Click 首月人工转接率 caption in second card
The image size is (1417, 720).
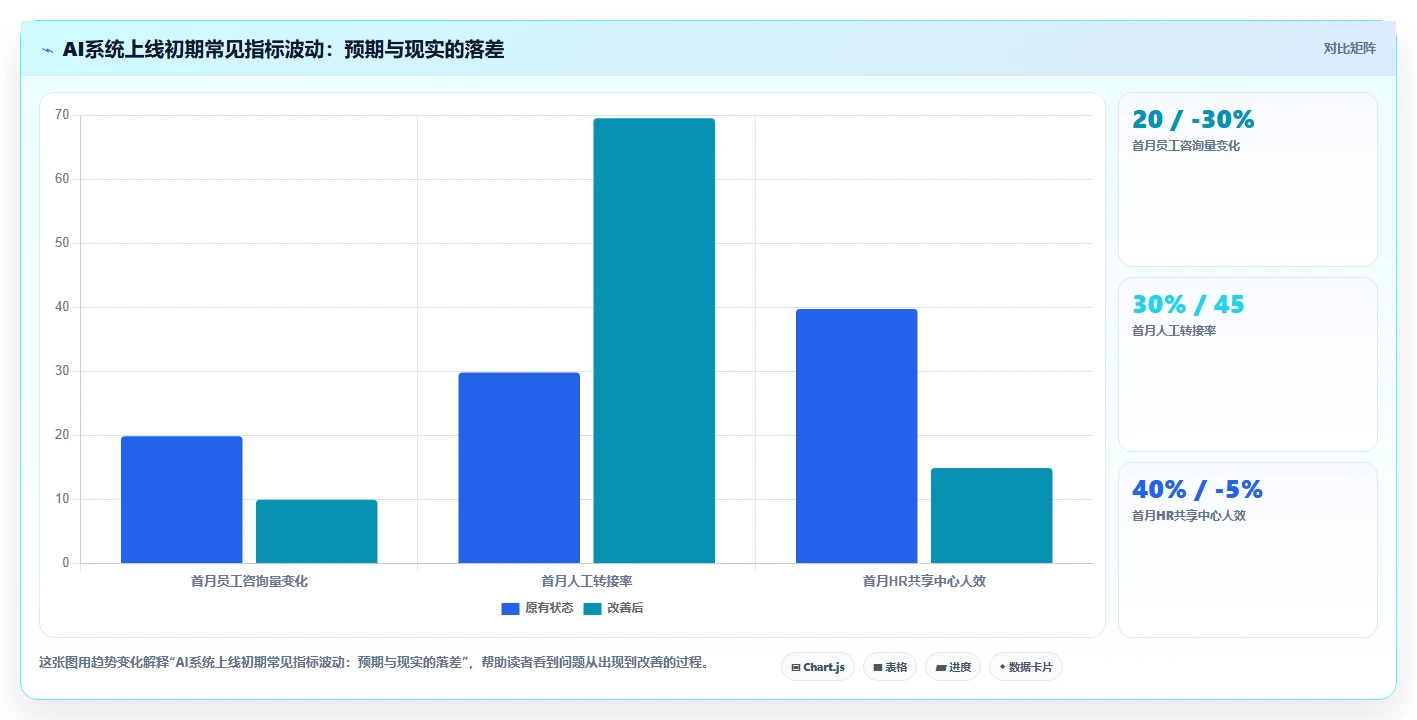click(1174, 331)
